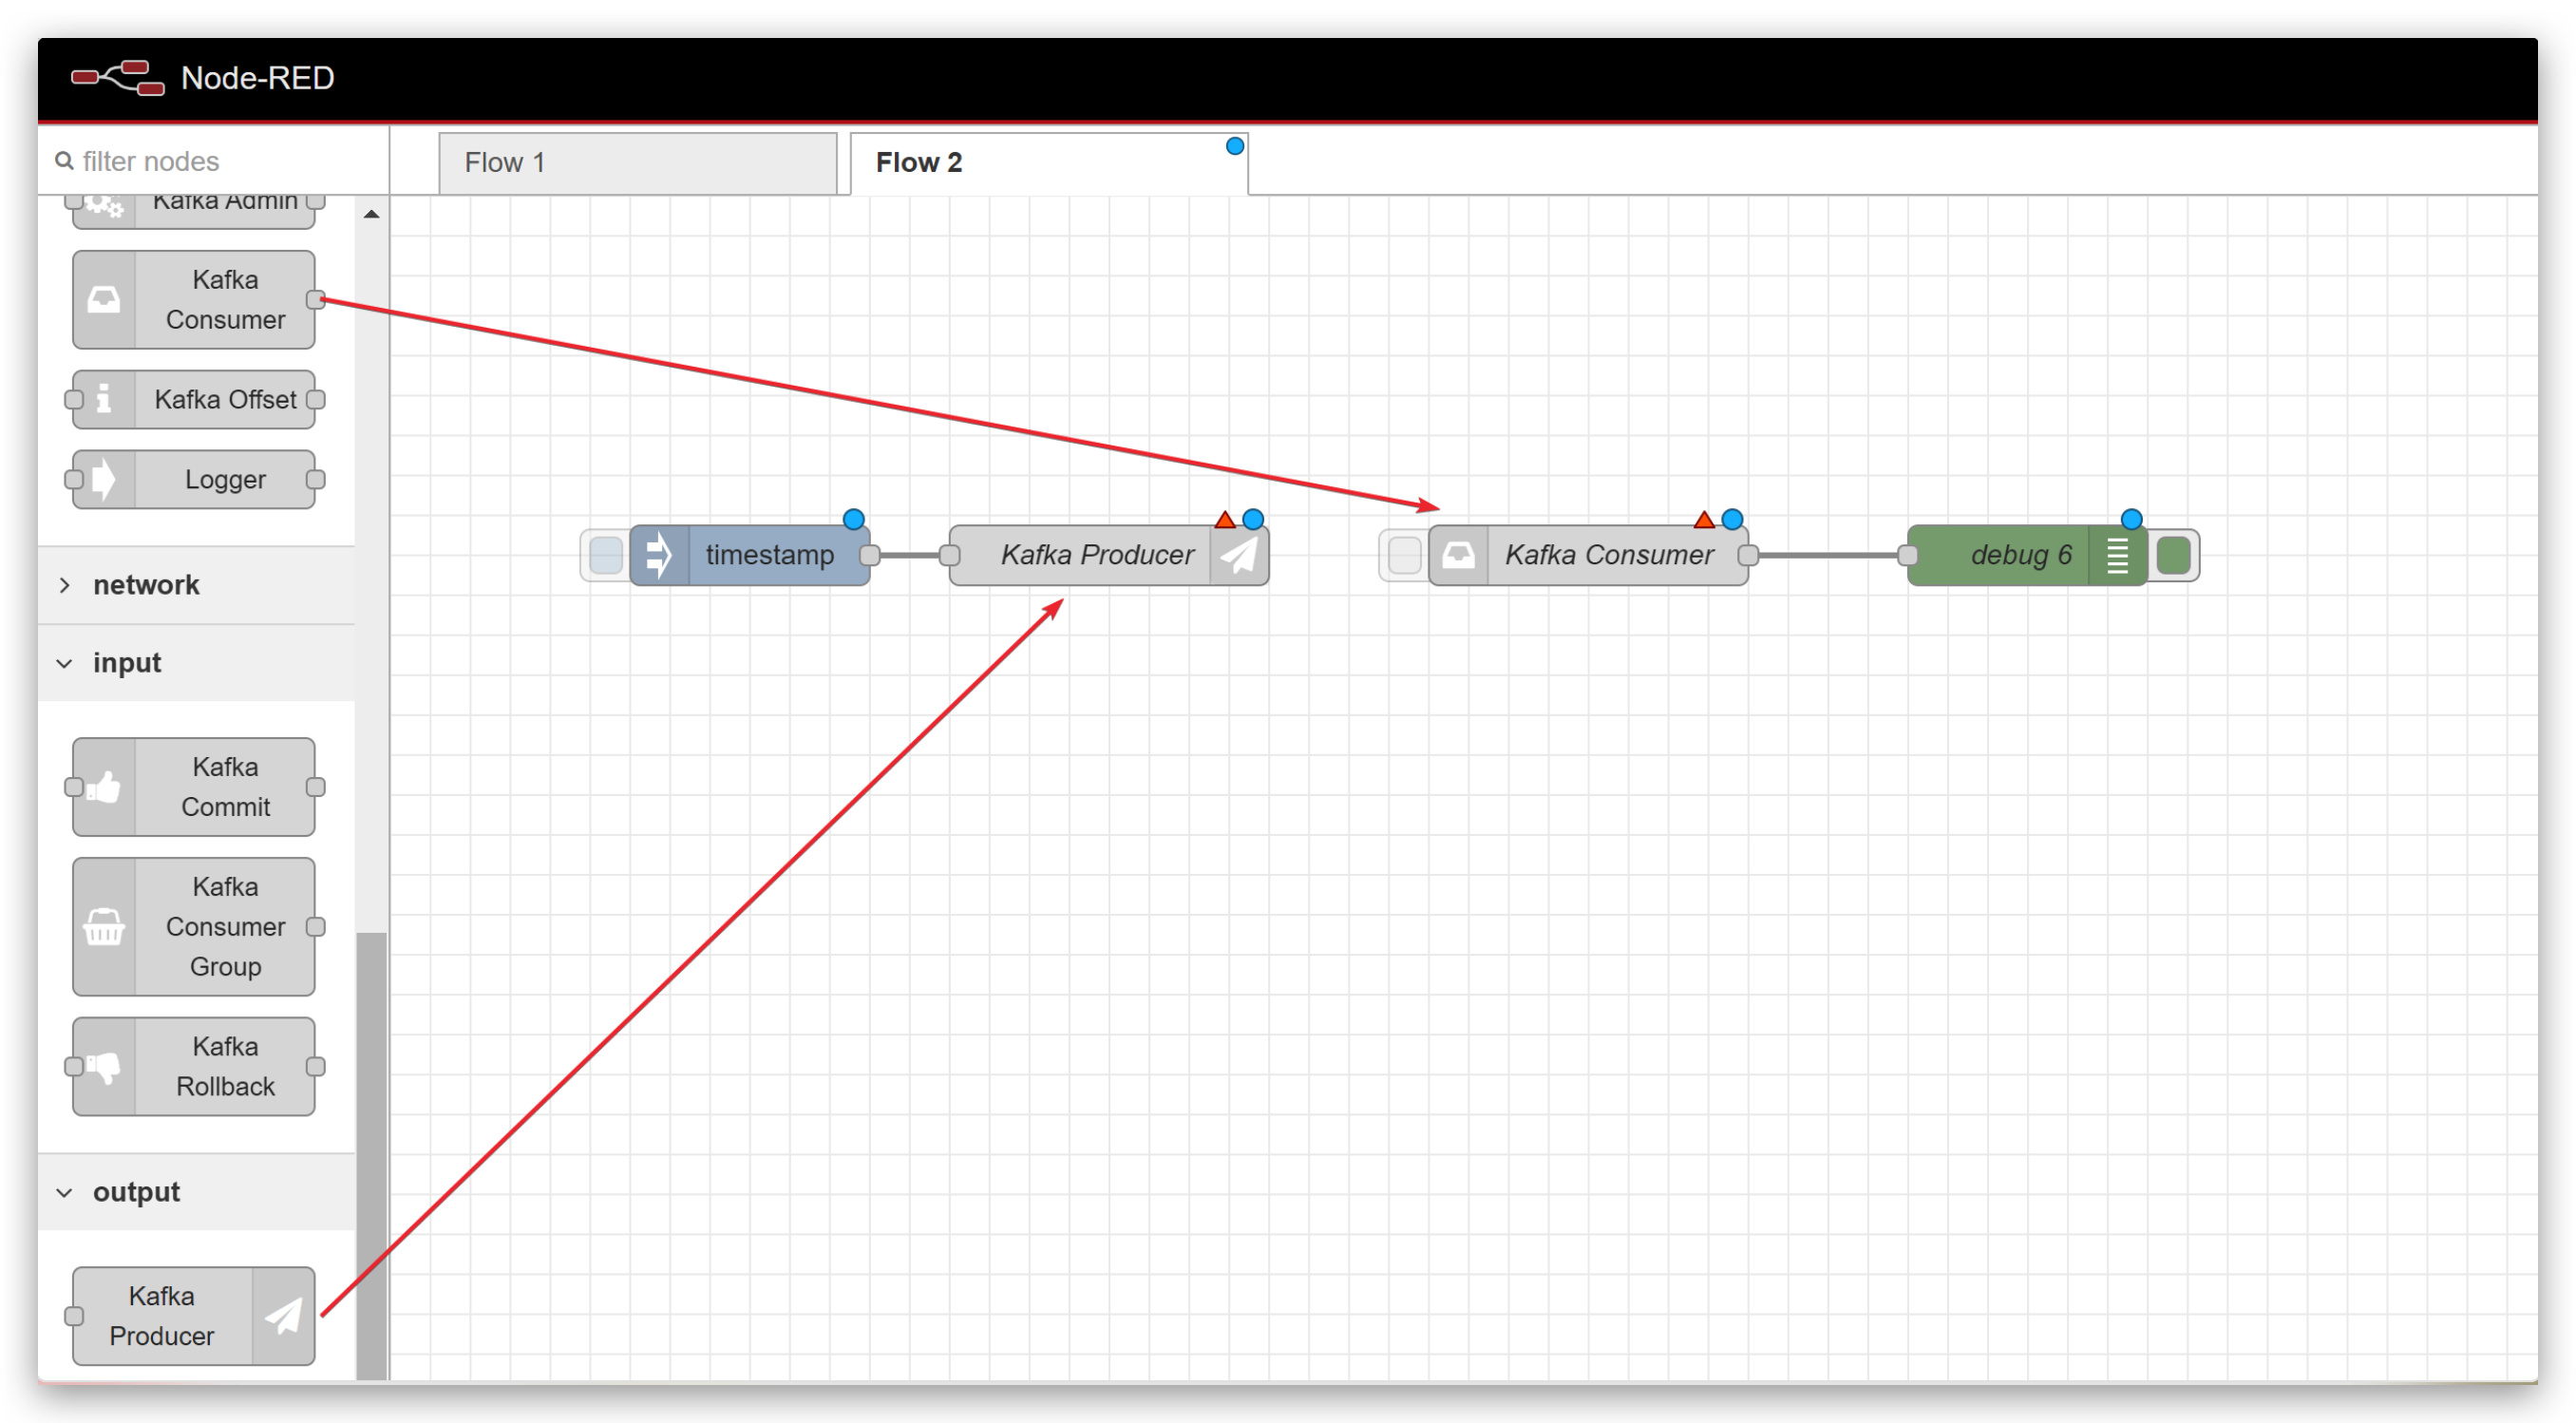
Task: Click the debug 6 node list icon
Action: (2117, 555)
